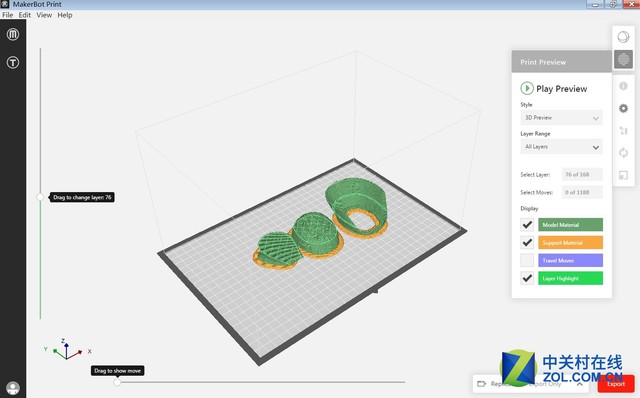Open the View menu
The image size is (640, 398).
click(x=44, y=15)
